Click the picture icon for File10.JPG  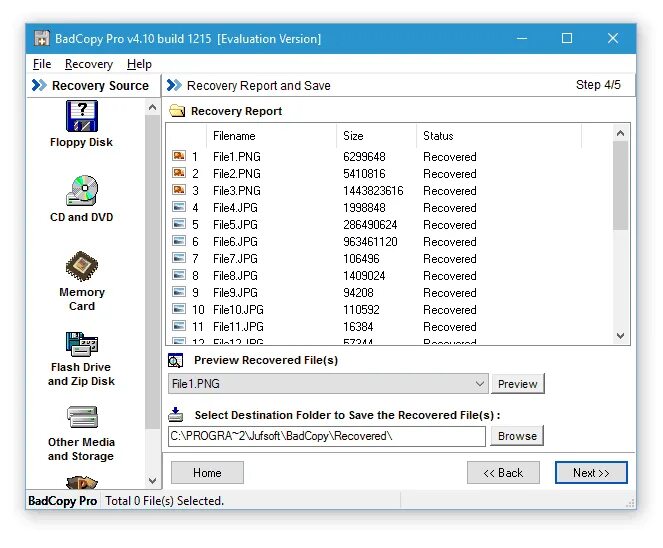tap(179, 309)
